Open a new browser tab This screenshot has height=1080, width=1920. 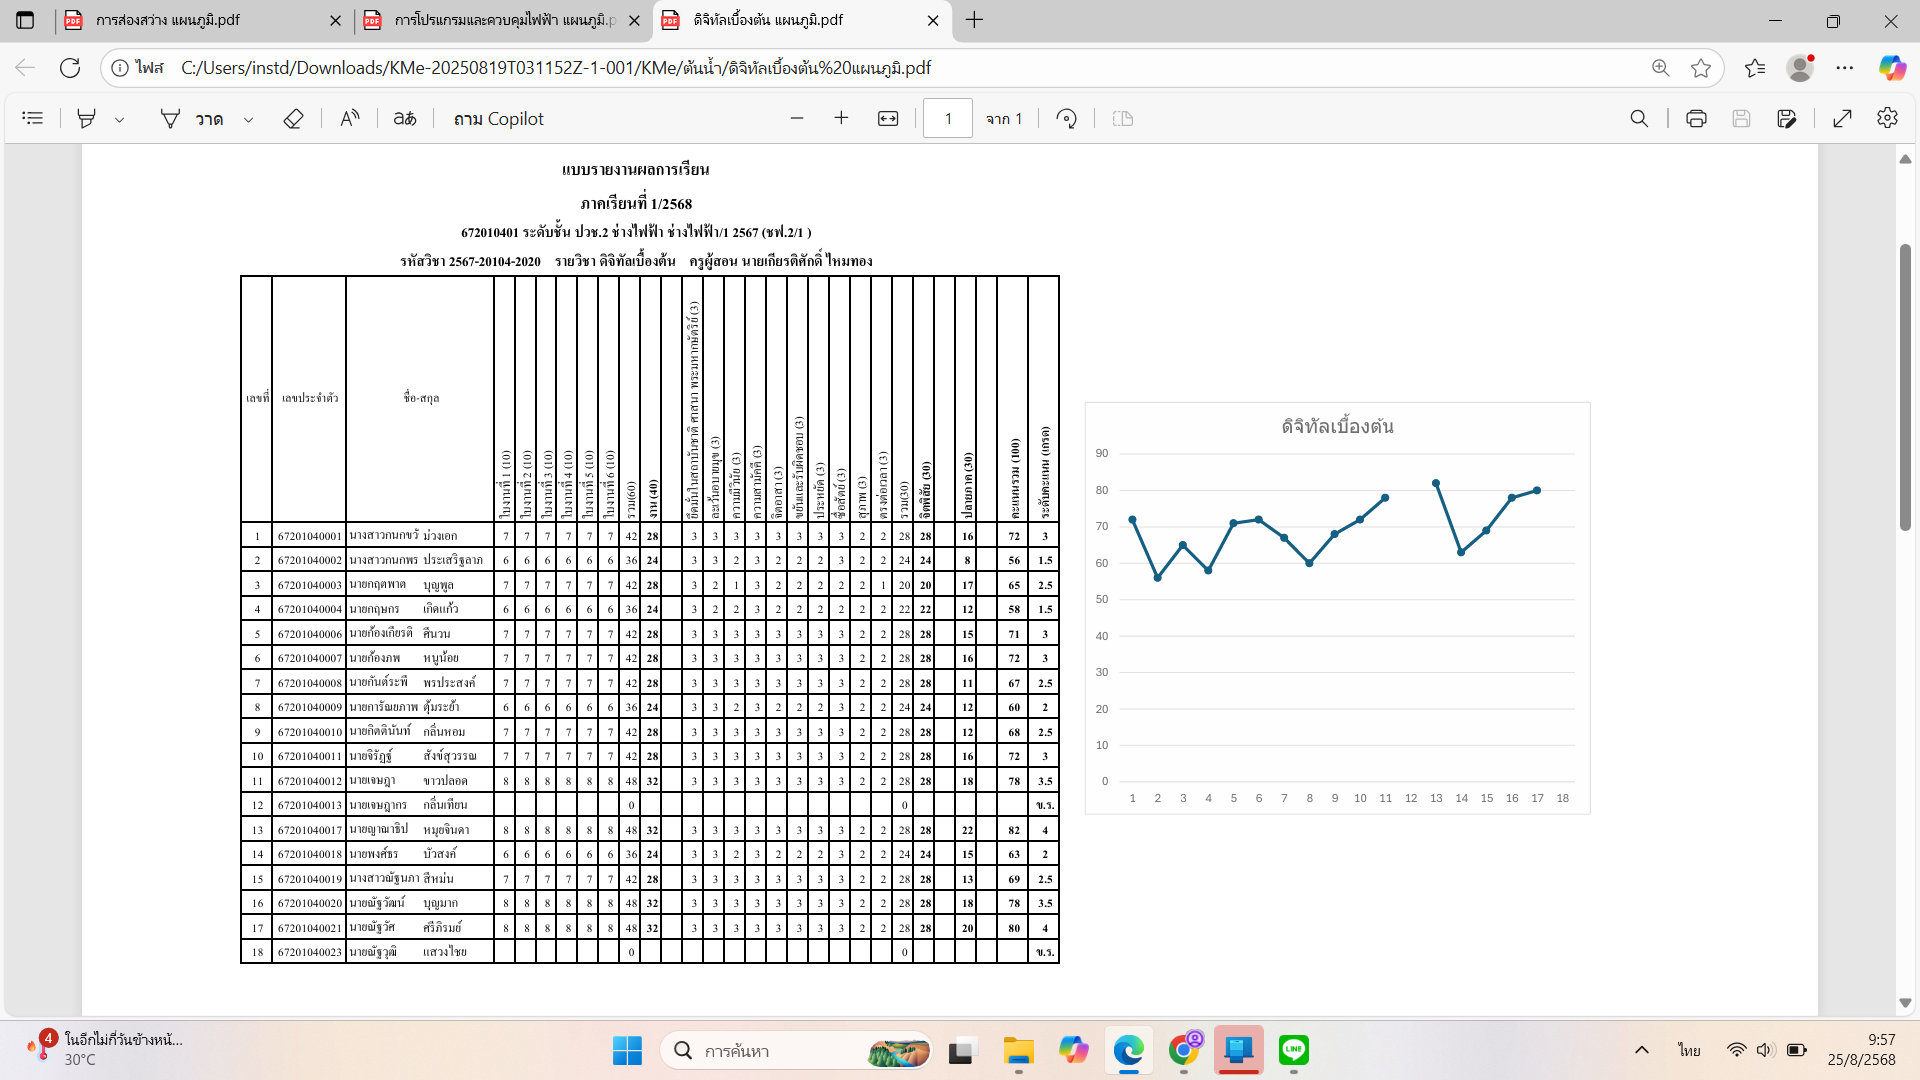point(974,20)
